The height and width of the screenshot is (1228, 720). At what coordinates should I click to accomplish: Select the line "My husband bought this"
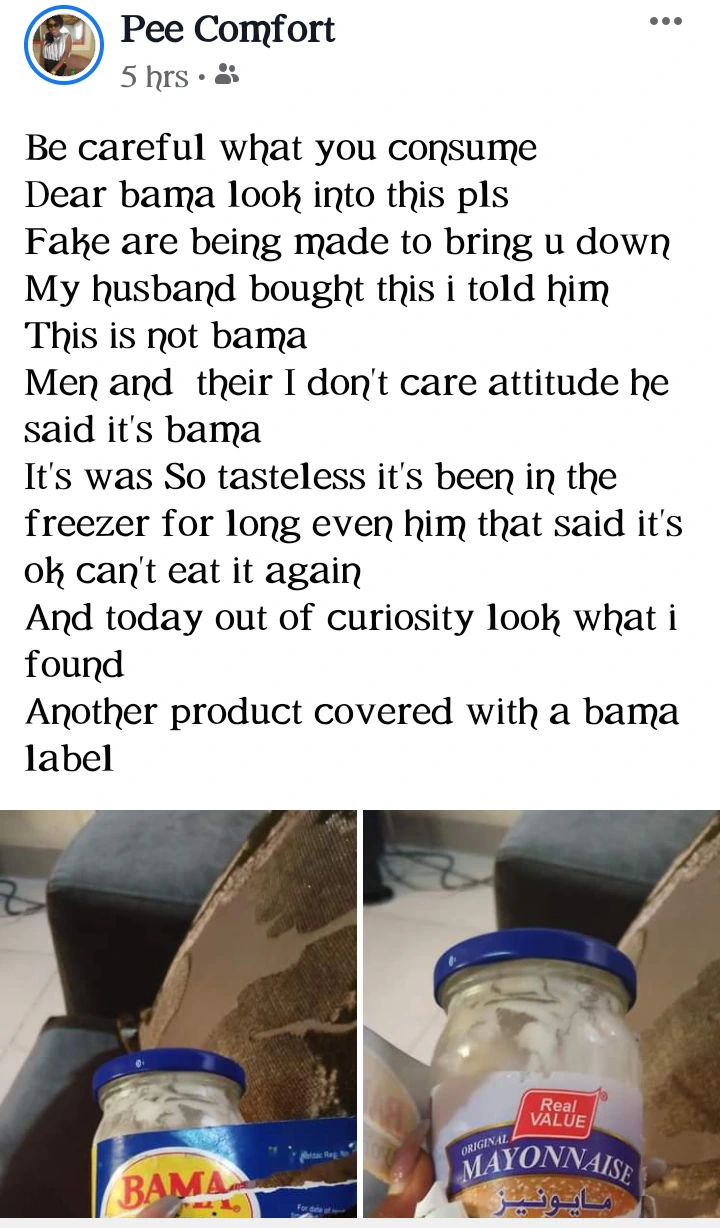[x=317, y=290]
